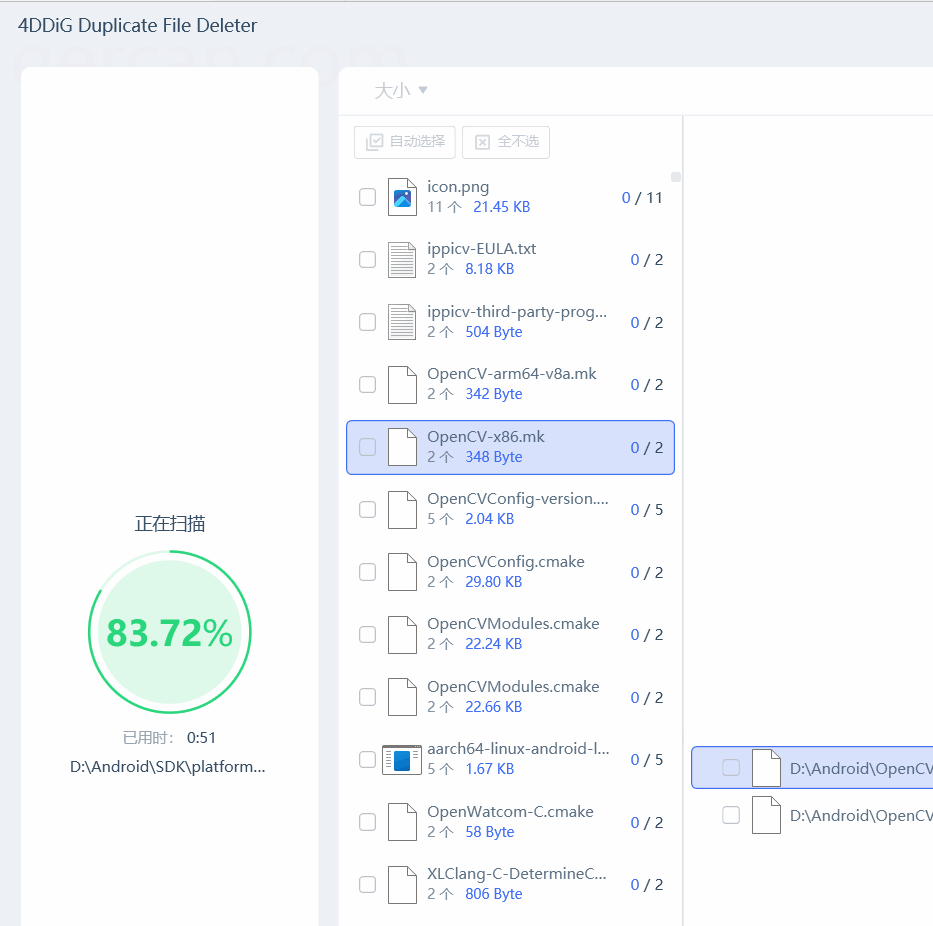Select the OpenCVConfig.cmake file name

coord(506,562)
